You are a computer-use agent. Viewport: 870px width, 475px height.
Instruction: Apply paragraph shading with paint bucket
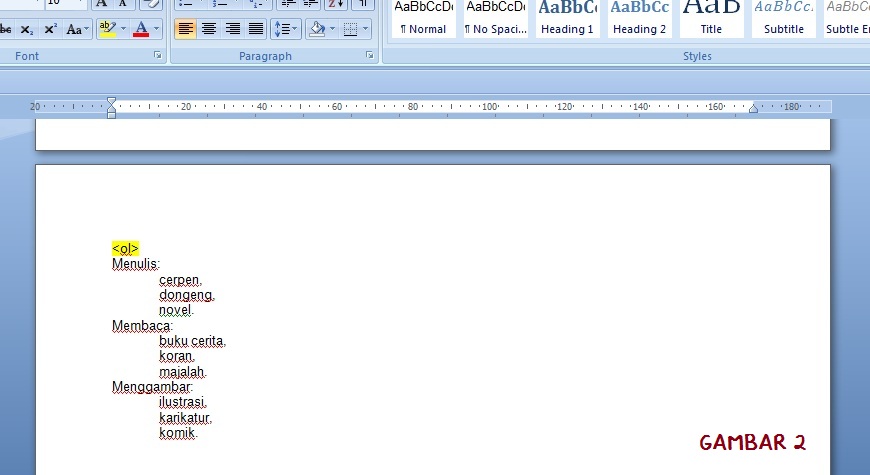click(317, 29)
